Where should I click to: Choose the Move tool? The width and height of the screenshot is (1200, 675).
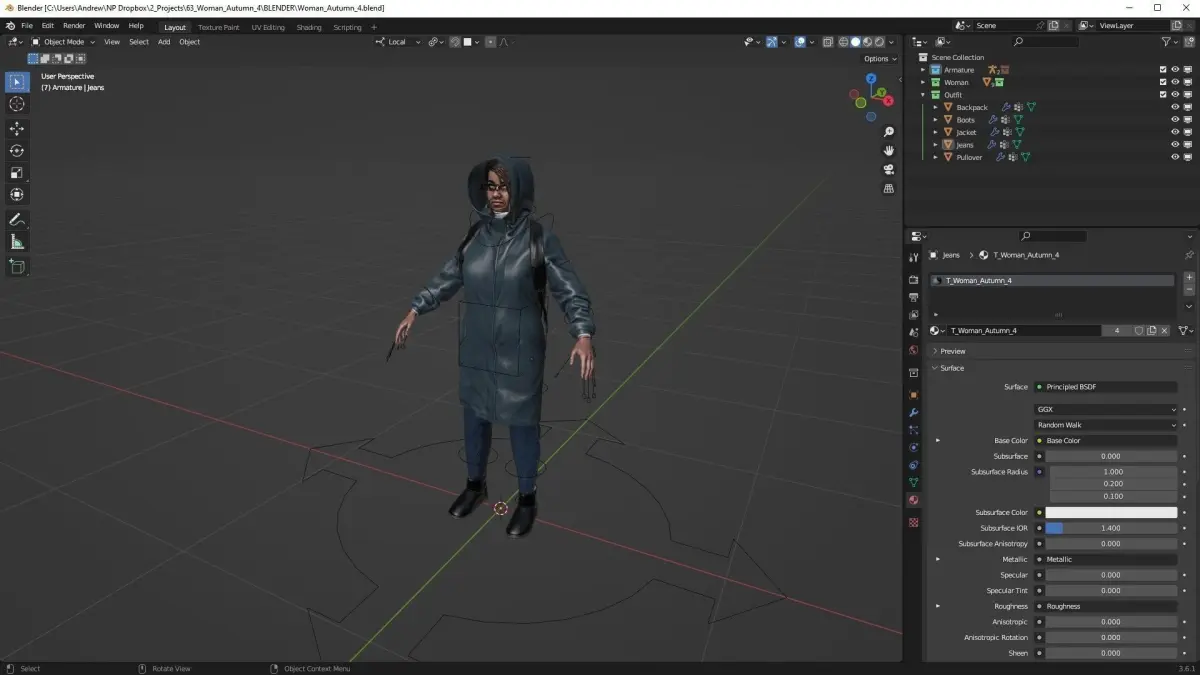17,129
